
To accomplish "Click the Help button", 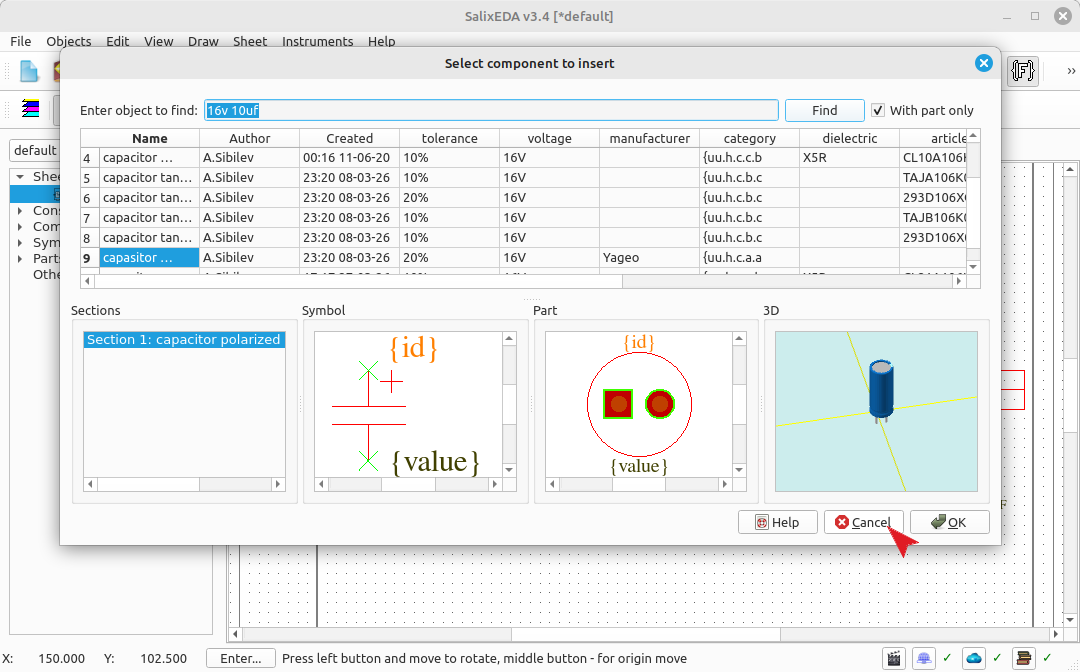I will tap(778, 523).
